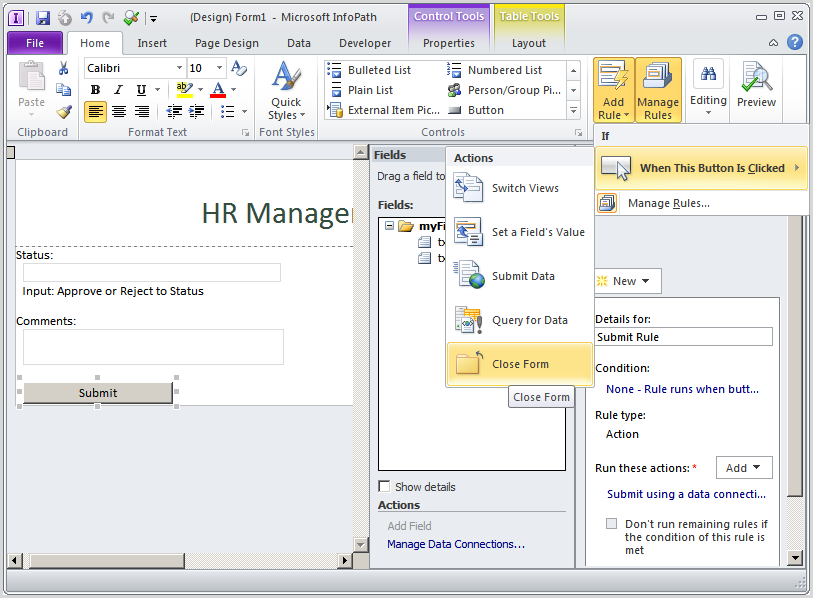Choose Query for Data action

[519, 321]
